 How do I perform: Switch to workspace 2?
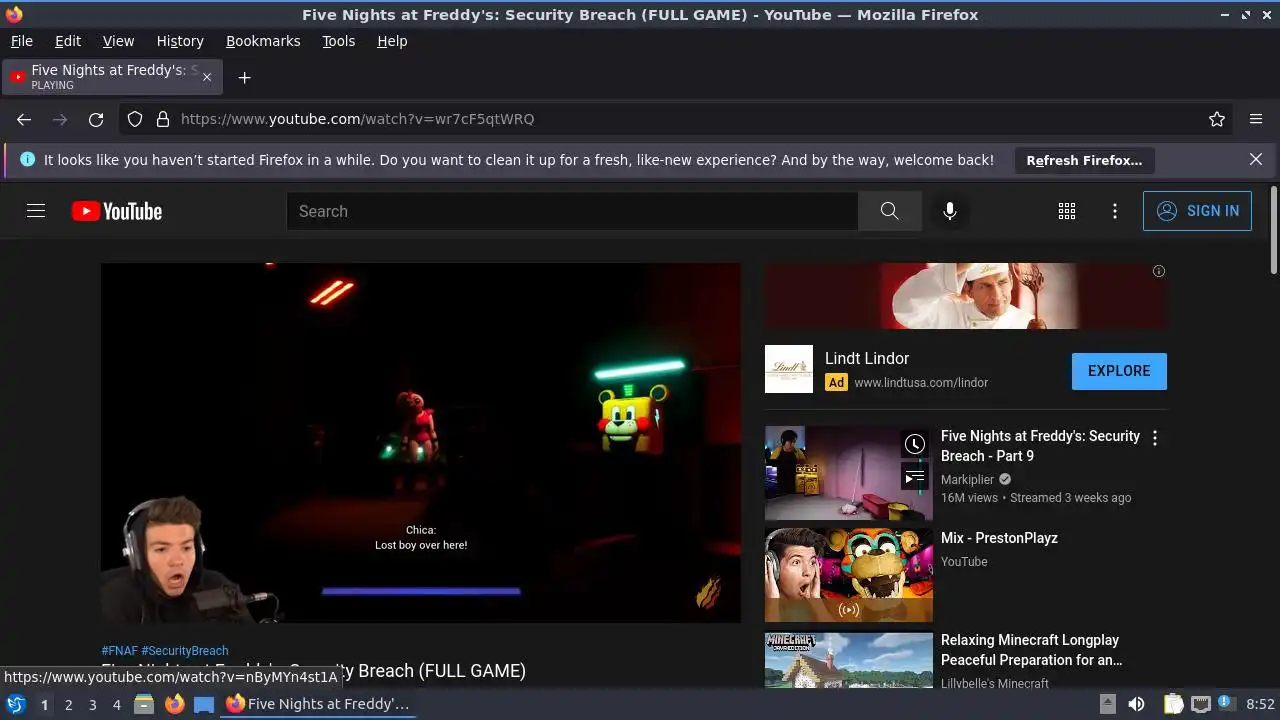click(68, 705)
